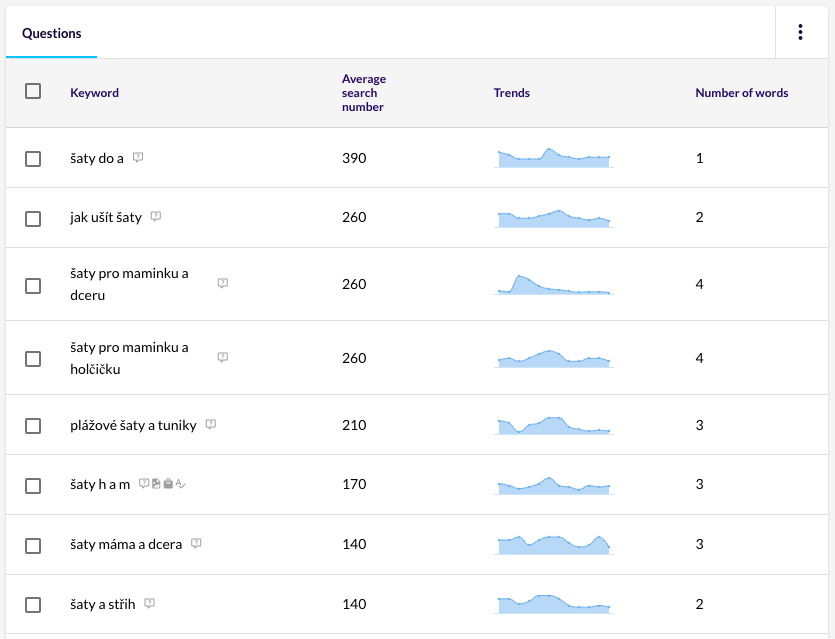835x639 pixels.
Task: Select keyword text "šaty pro maminku a dceru"
Action: (x=129, y=284)
